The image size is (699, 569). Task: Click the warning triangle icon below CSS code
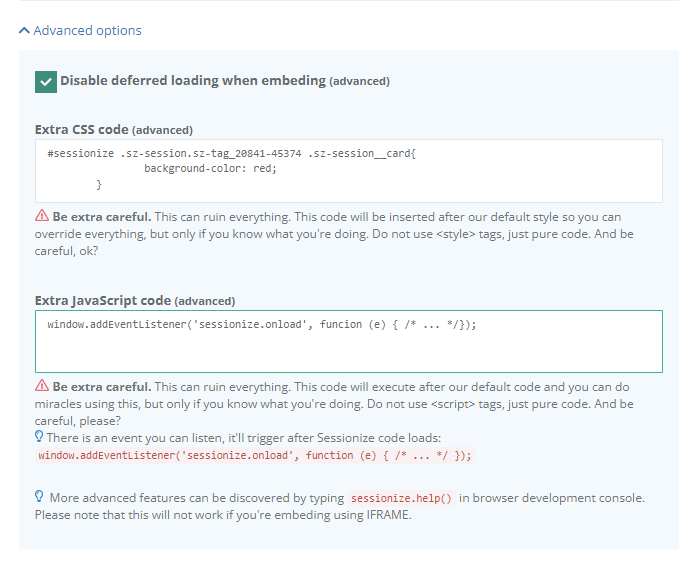pos(42,216)
